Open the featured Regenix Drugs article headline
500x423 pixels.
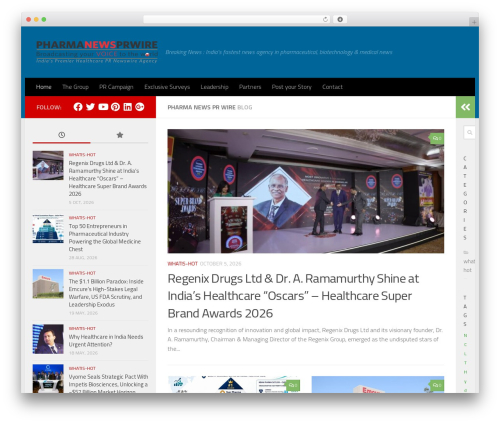293,296
